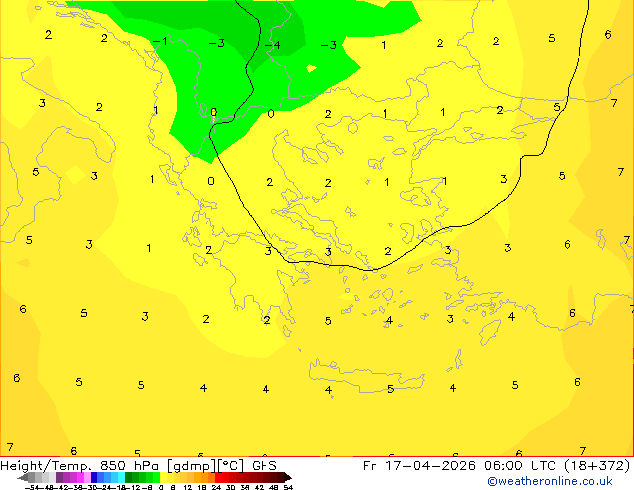Click the '(18+372)' forecast run label
The height and width of the screenshot is (490, 634).
coord(597,466)
